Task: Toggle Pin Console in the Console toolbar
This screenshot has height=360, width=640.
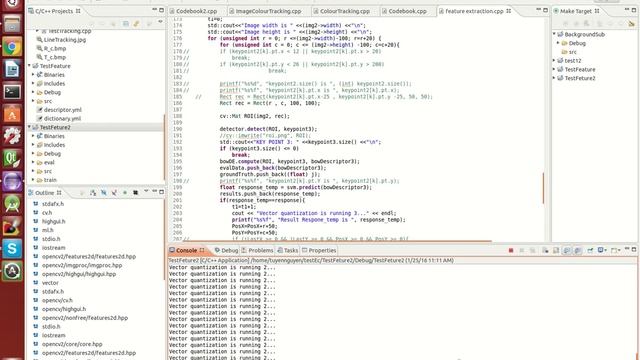Action: (590, 250)
